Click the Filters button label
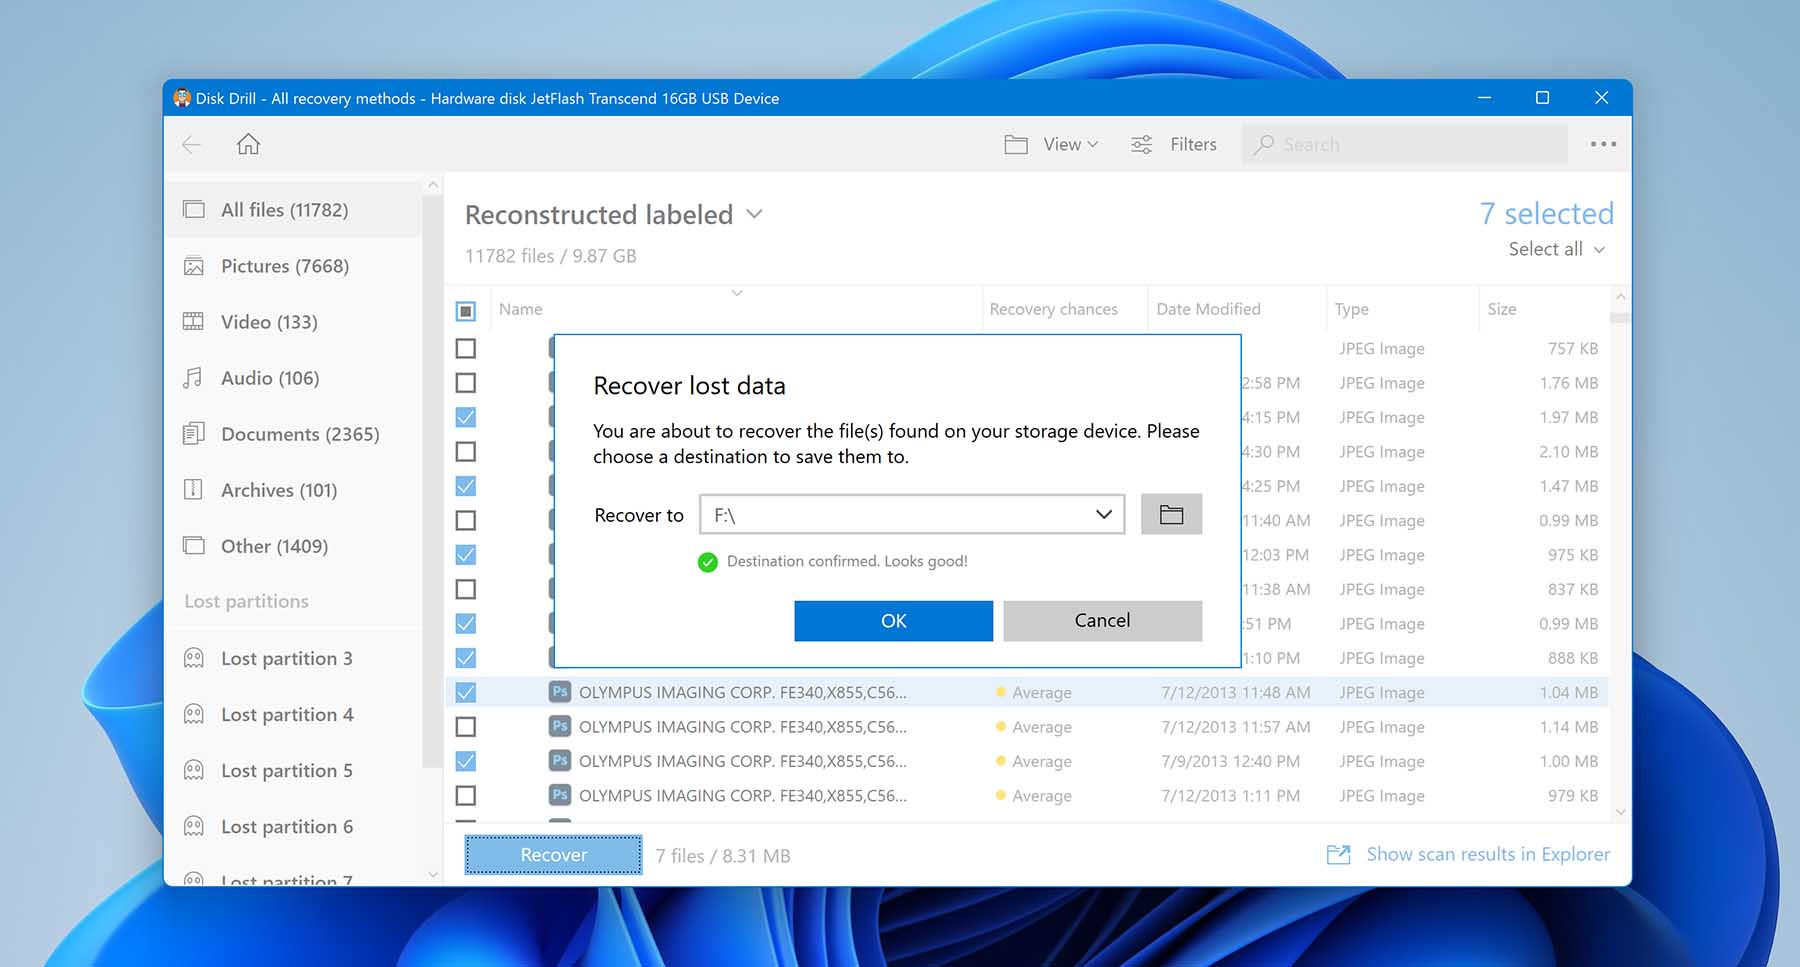1800x967 pixels. pyautogui.click(x=1193, y=145)
